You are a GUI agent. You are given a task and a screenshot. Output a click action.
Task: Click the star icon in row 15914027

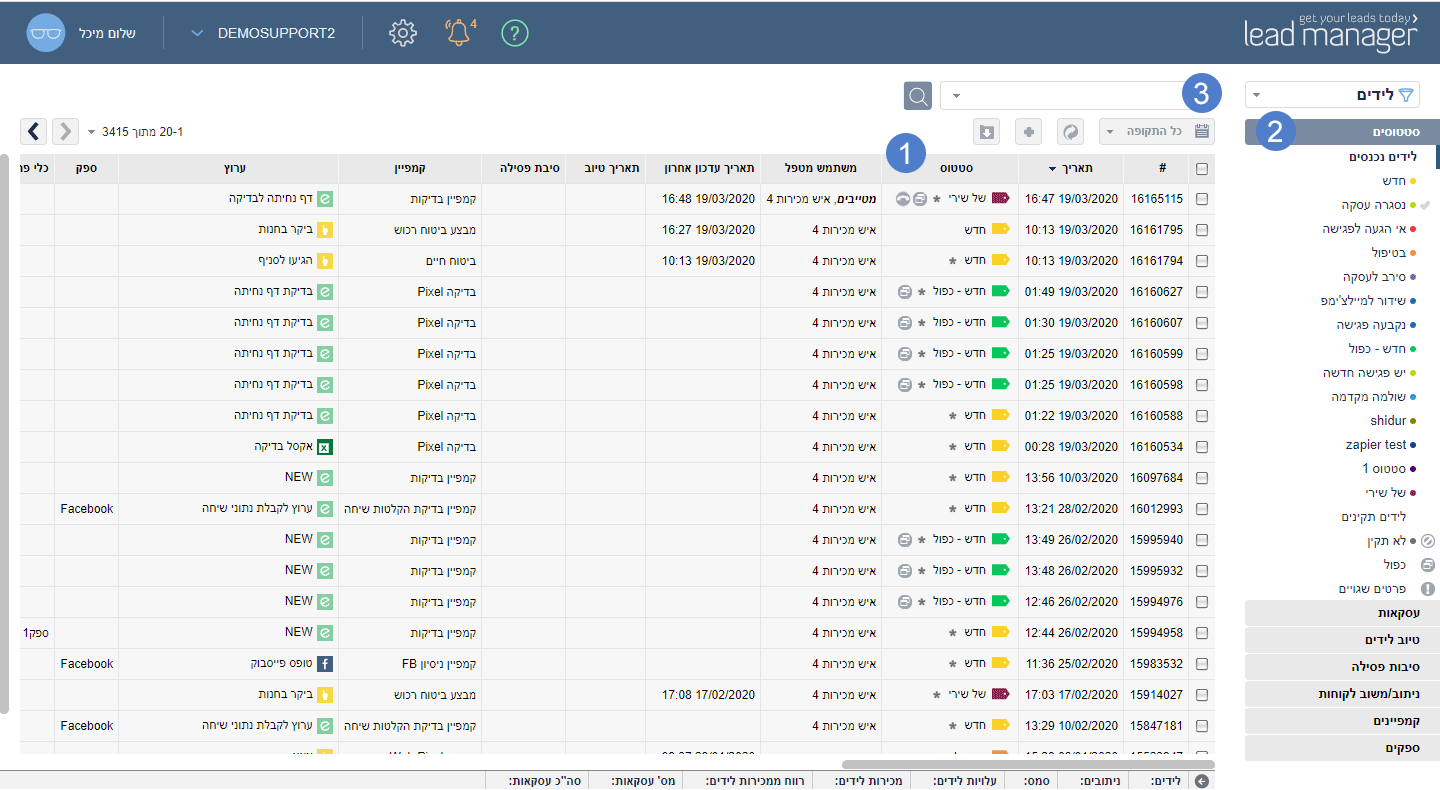pos(936,695)
